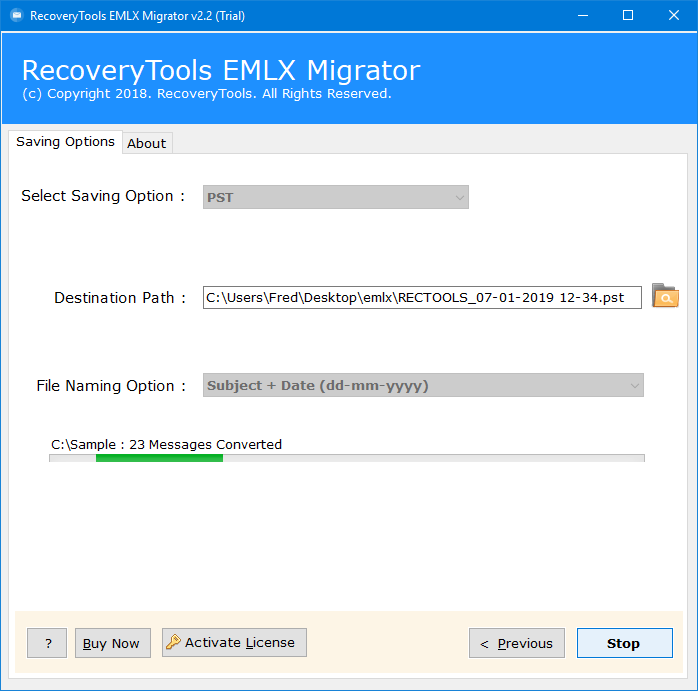This screenshot has width=698, height=691.
Task: Open the Select Saving Option dropdown
Action: point(336,197)
